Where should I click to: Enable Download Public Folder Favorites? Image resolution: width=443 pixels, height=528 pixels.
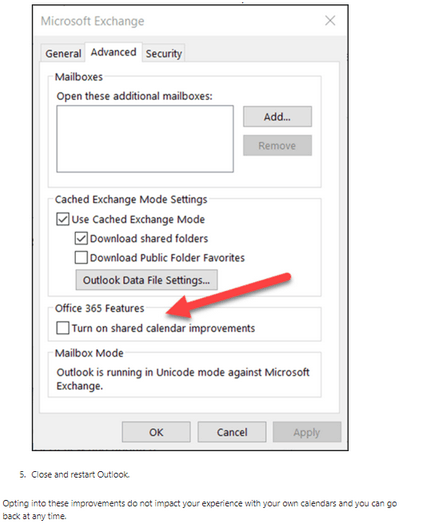(x=81, y=258)
